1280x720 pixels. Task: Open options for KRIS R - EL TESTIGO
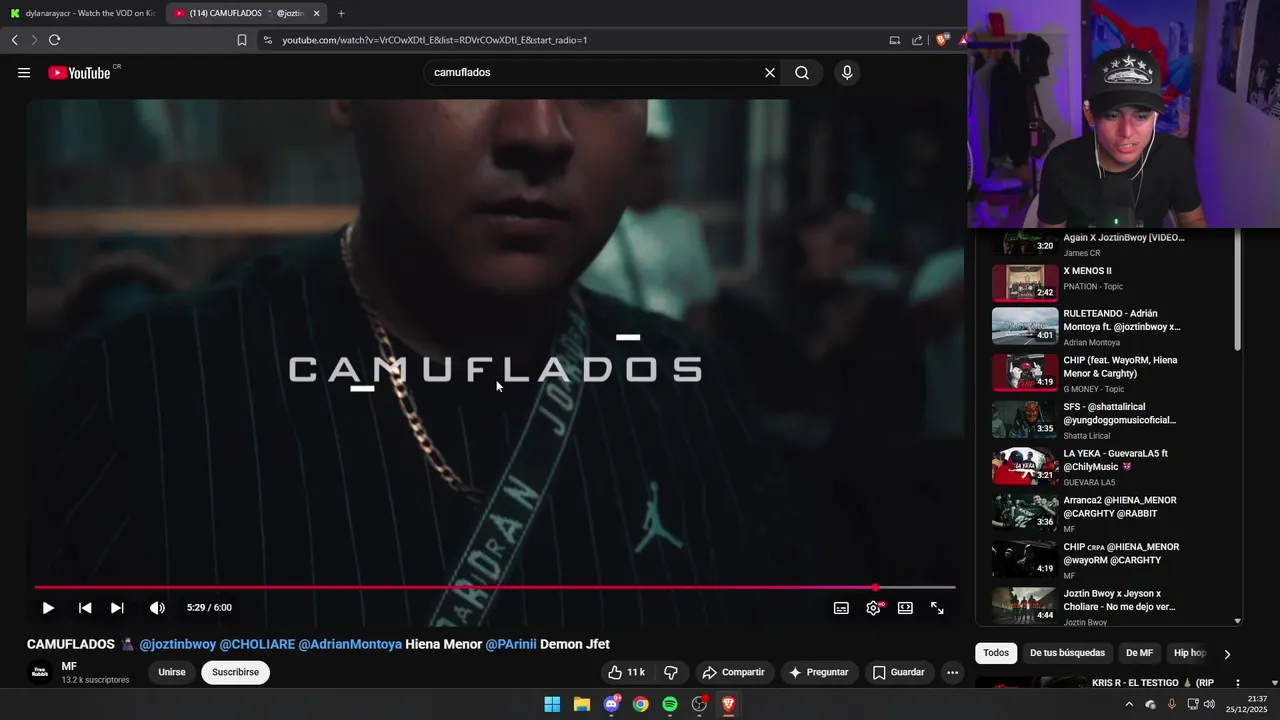[1237, 683]
